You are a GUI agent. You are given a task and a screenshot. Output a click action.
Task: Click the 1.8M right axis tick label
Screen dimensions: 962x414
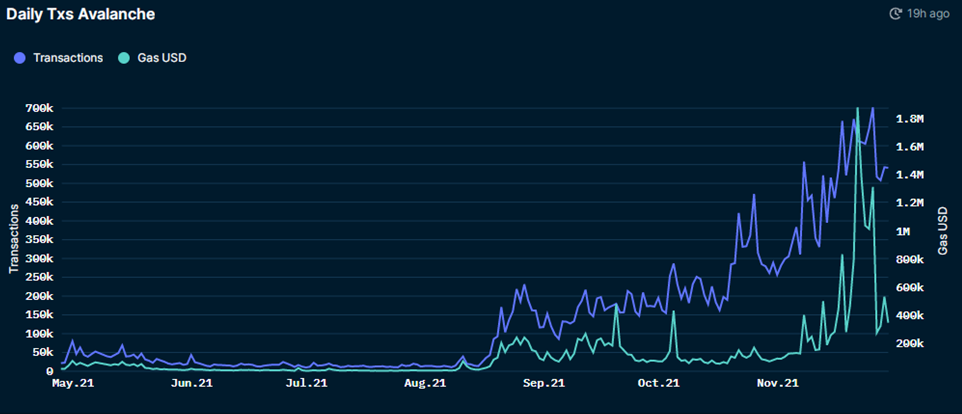pyautogui.click(x=910, y=119)
